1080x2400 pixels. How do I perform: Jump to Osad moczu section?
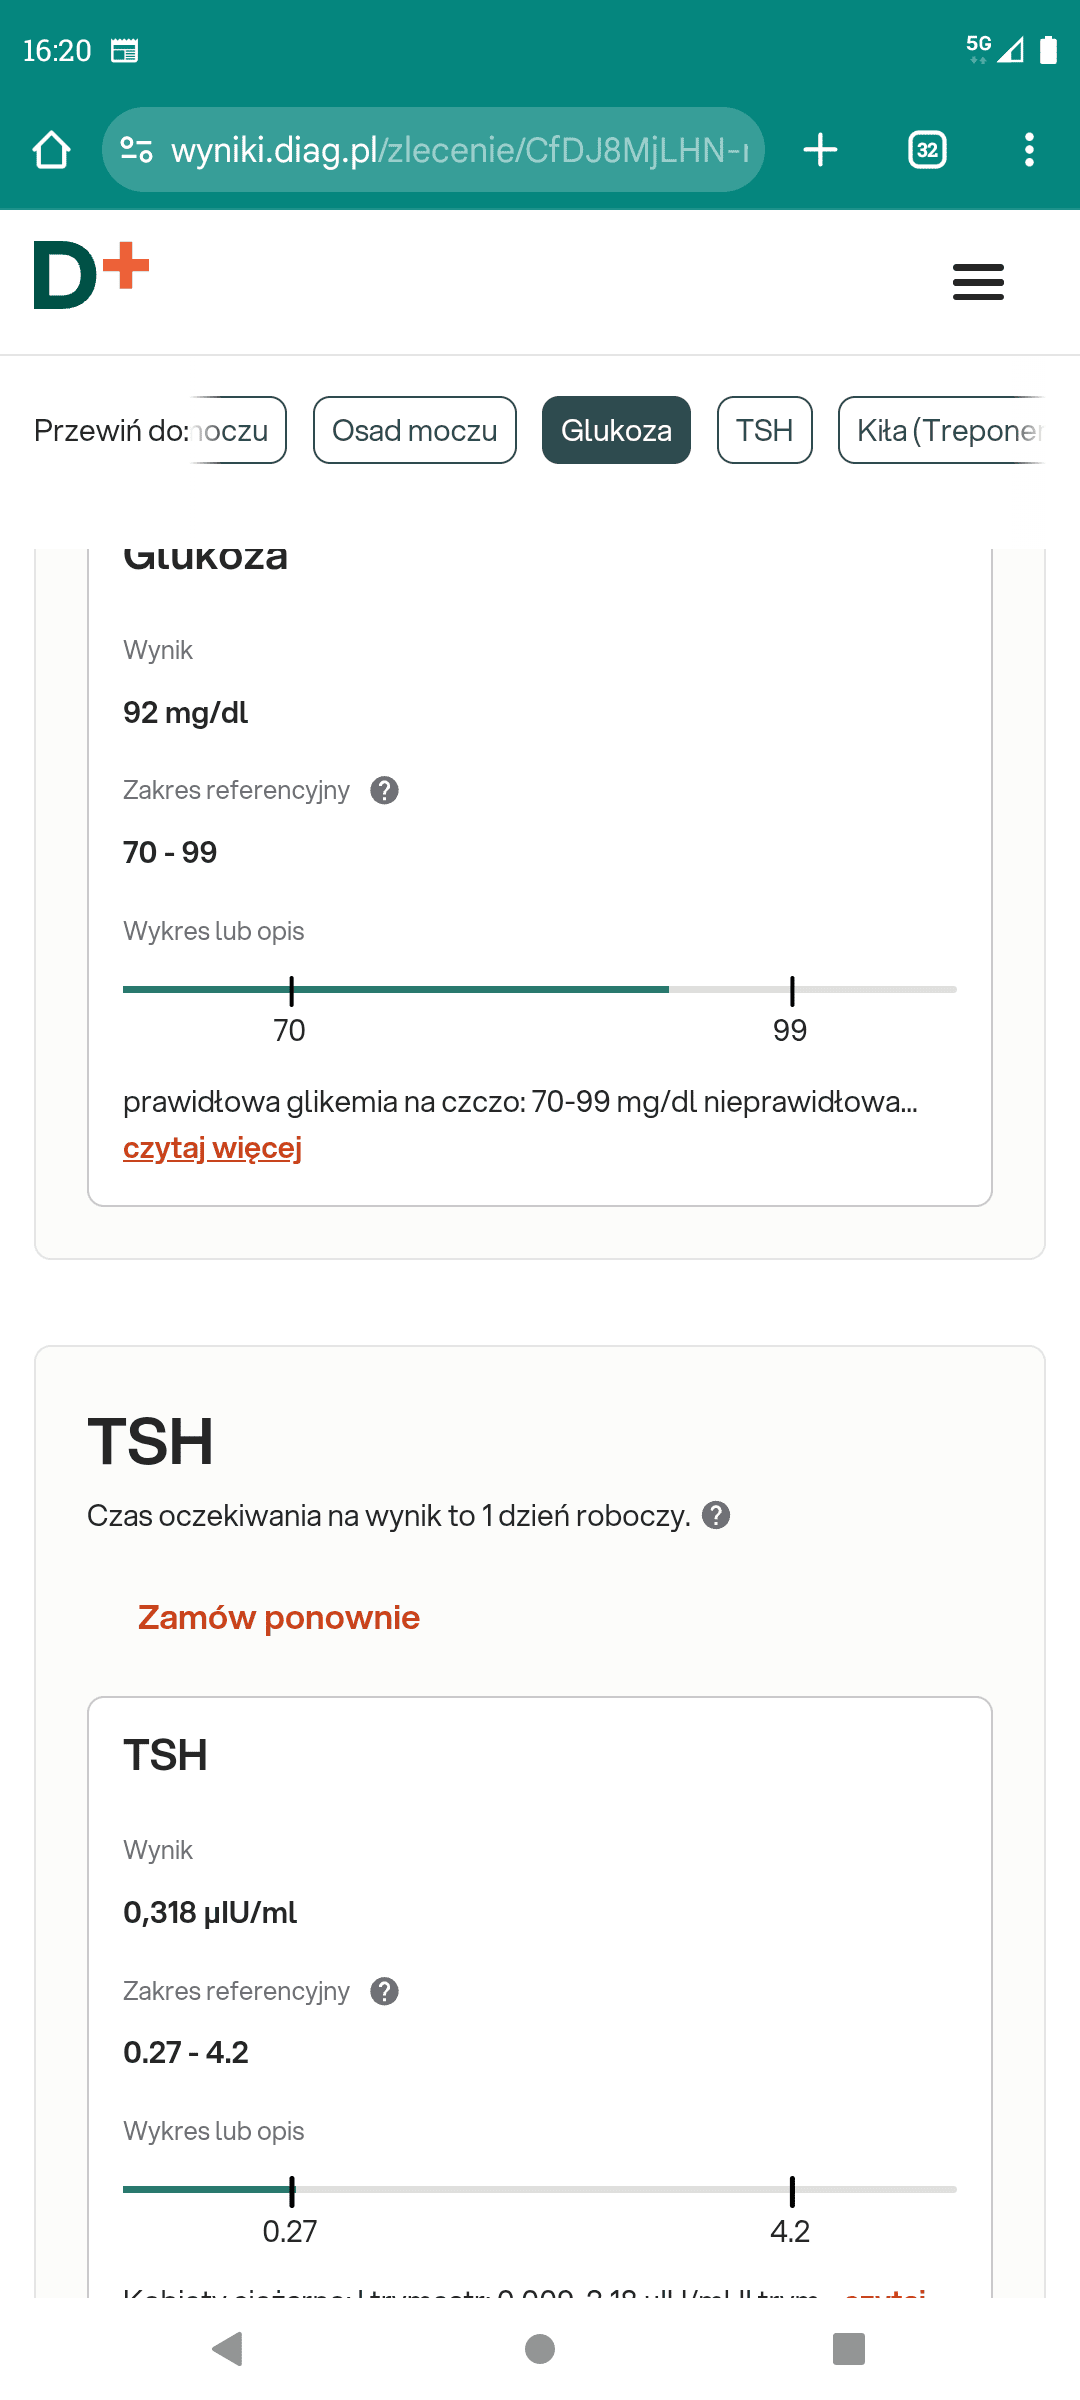click(x=414, y=431)
